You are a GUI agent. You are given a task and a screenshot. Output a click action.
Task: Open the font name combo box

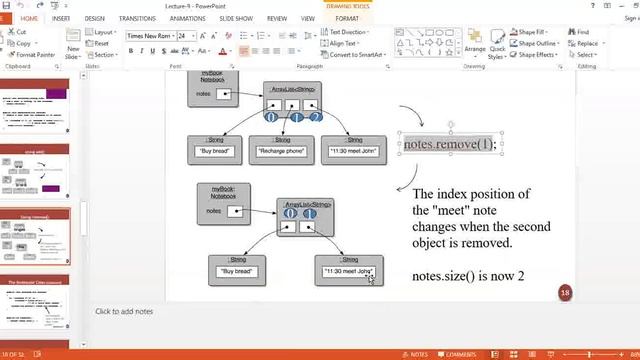click(151, 36)
